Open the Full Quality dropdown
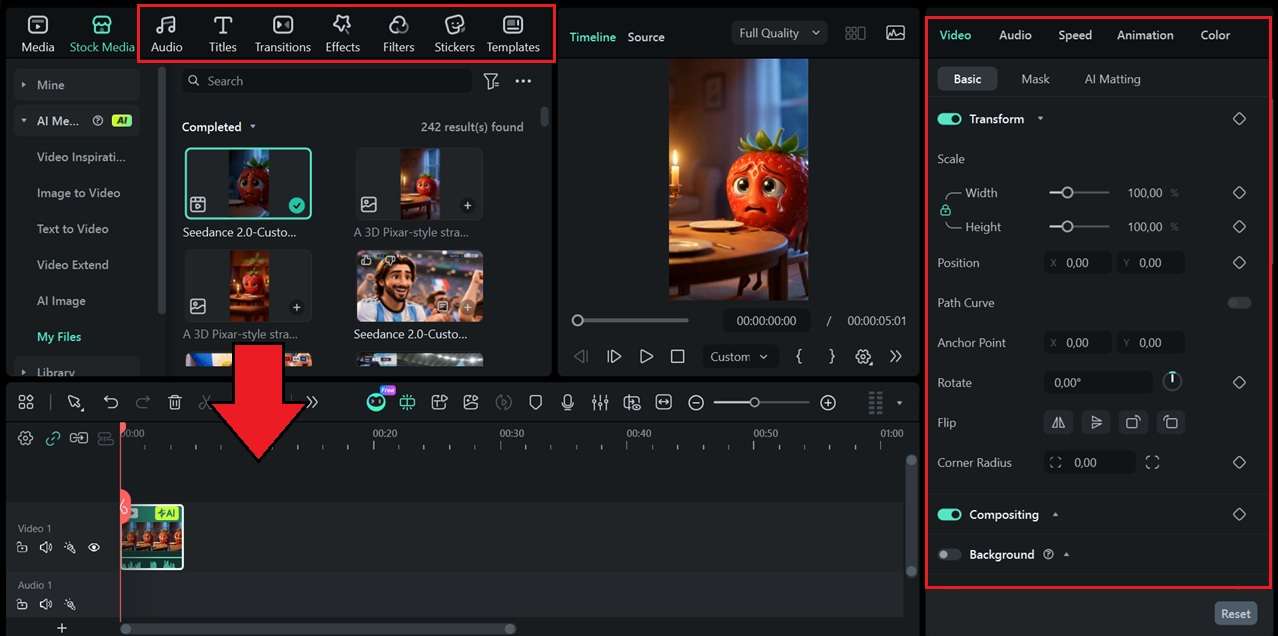 tap(779, 33)
